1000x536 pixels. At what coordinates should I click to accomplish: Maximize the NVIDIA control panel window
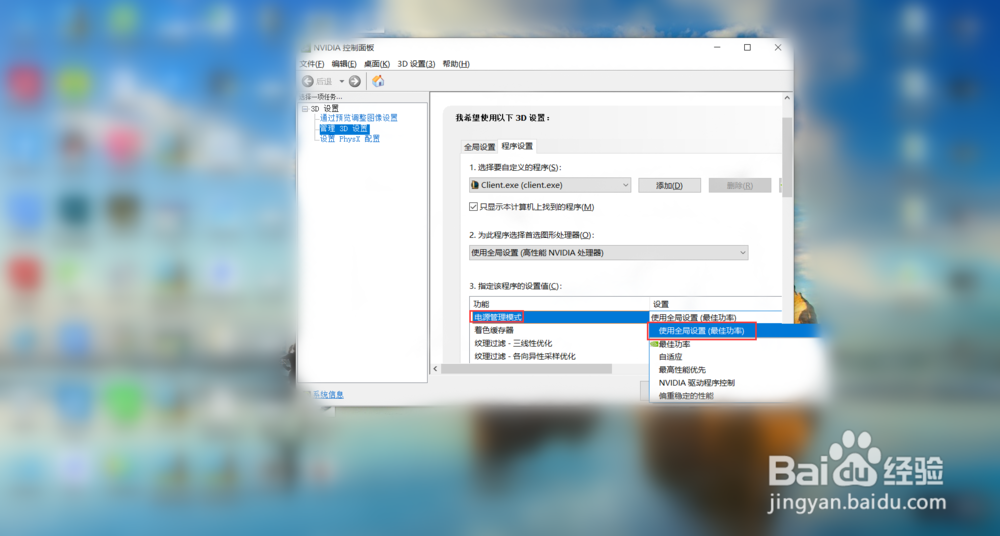click(747, 48)
